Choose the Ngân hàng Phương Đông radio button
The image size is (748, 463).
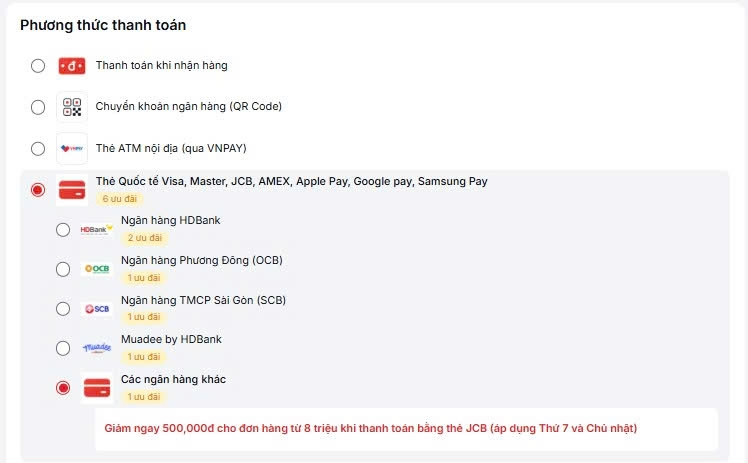click(63, 269)
